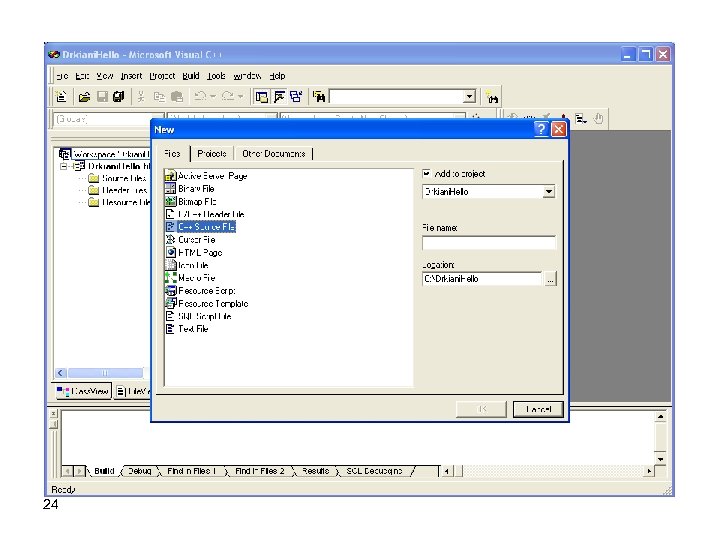Select Resource Template in the list

pyautogui.click(x=207, y=304)
